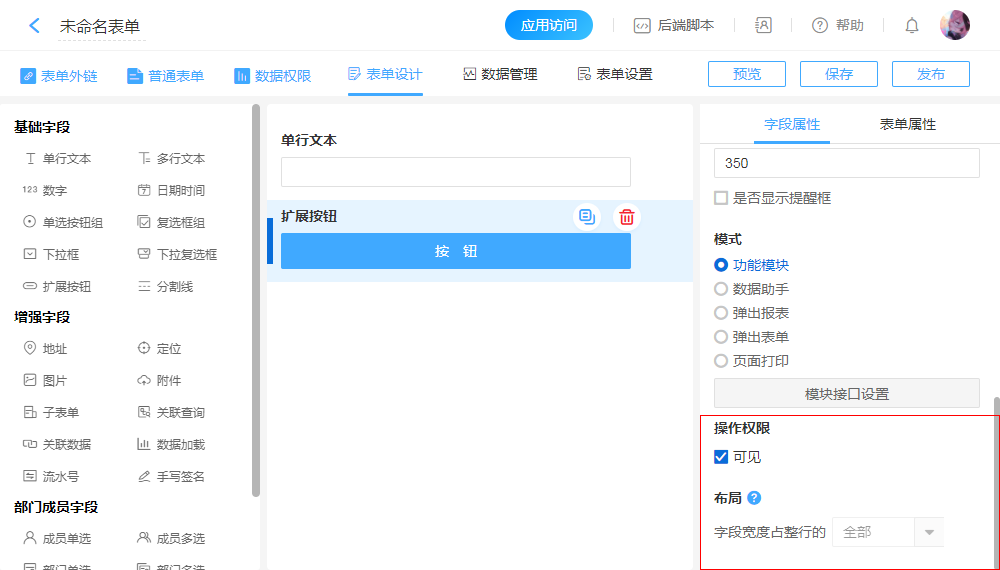This screenshot has width=1000, height=570.
Task: Select the 弹出表单 radio option
Action: tap(721, 337)
